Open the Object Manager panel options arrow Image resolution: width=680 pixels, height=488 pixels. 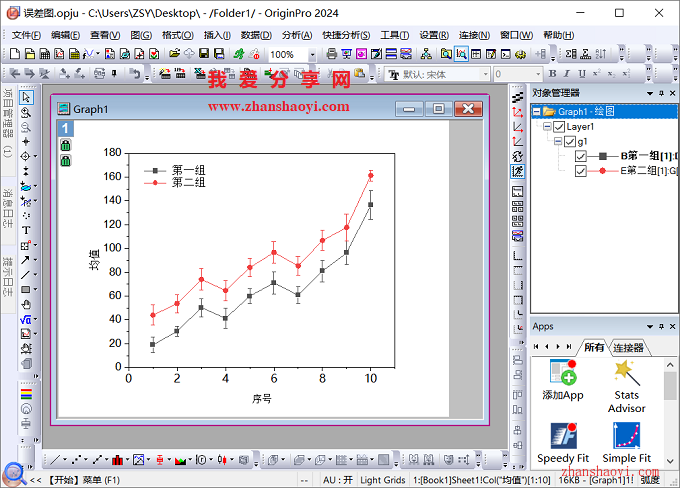click(650, 93)
